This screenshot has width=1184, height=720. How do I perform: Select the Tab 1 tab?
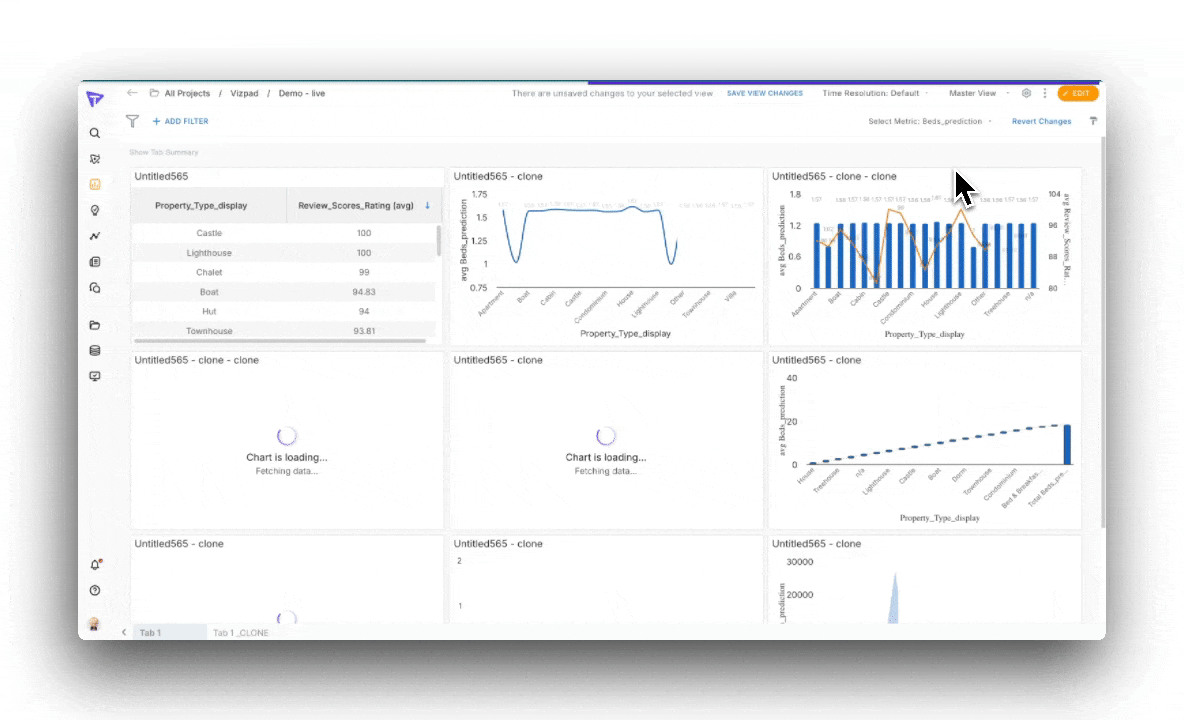pyautogui.click(x=151, y=633)
